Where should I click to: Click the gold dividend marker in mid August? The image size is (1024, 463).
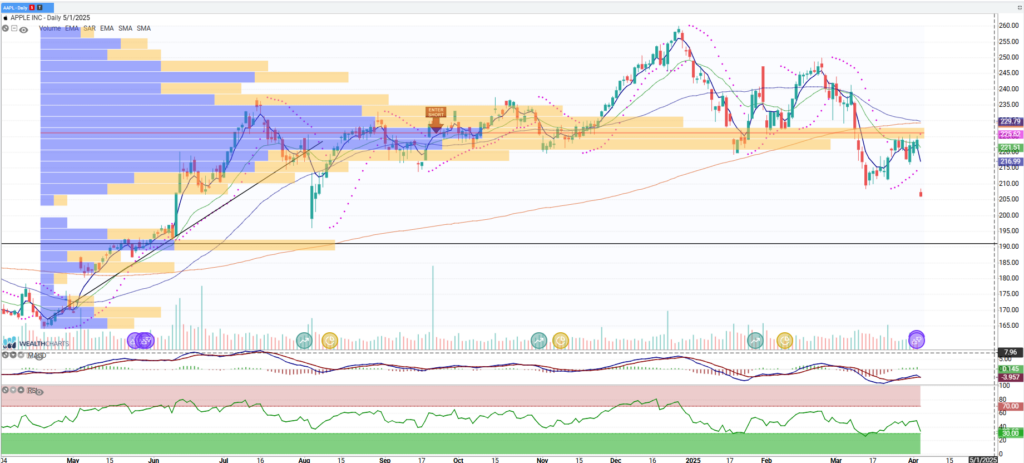(330, 340)
